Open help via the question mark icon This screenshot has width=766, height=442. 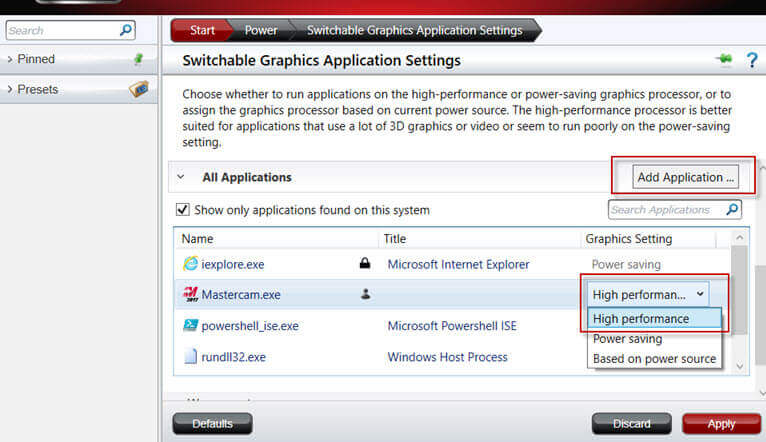[x=751, y=61]
